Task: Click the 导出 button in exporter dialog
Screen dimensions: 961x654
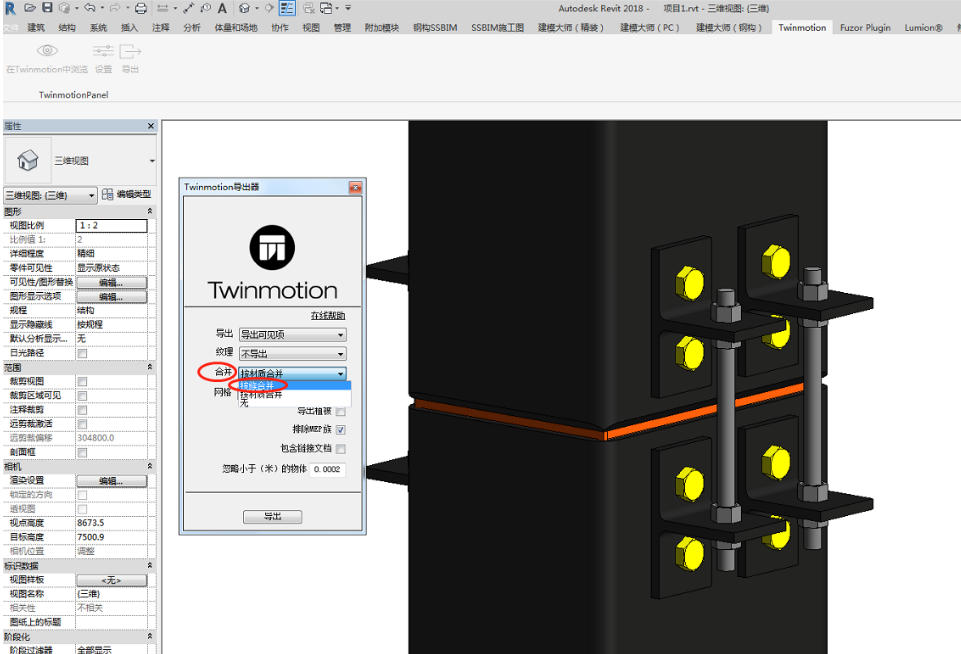Action: coord(272,517)
